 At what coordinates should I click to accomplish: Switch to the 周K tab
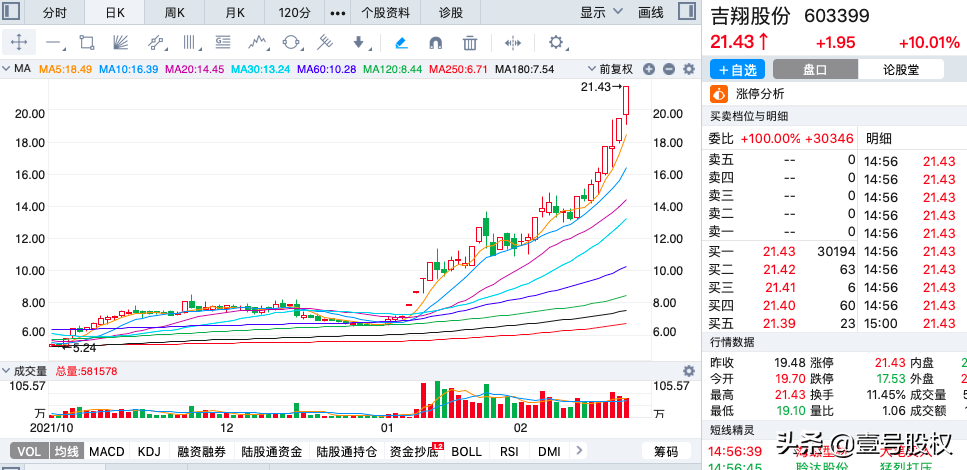coord(175,13)
